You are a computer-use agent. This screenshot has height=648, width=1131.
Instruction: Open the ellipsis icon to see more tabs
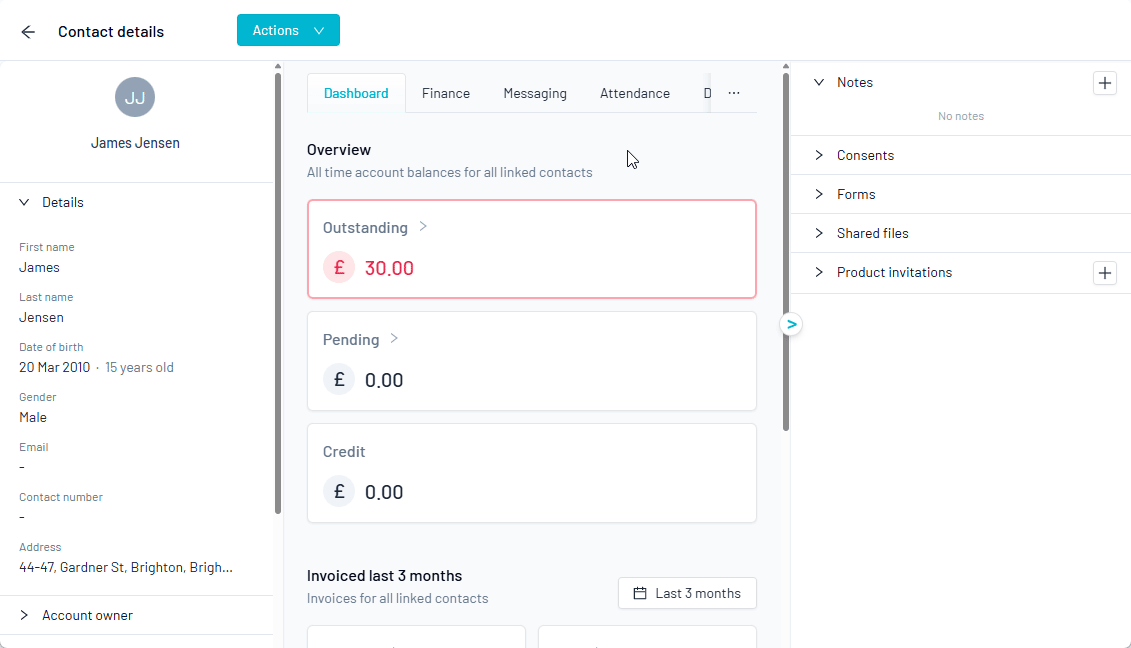click(734, 91)
